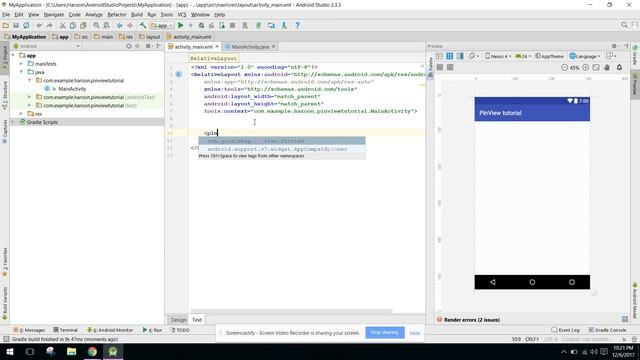Toggle the Build Variants side panel
640x360 pixels.
pos(5,303)
